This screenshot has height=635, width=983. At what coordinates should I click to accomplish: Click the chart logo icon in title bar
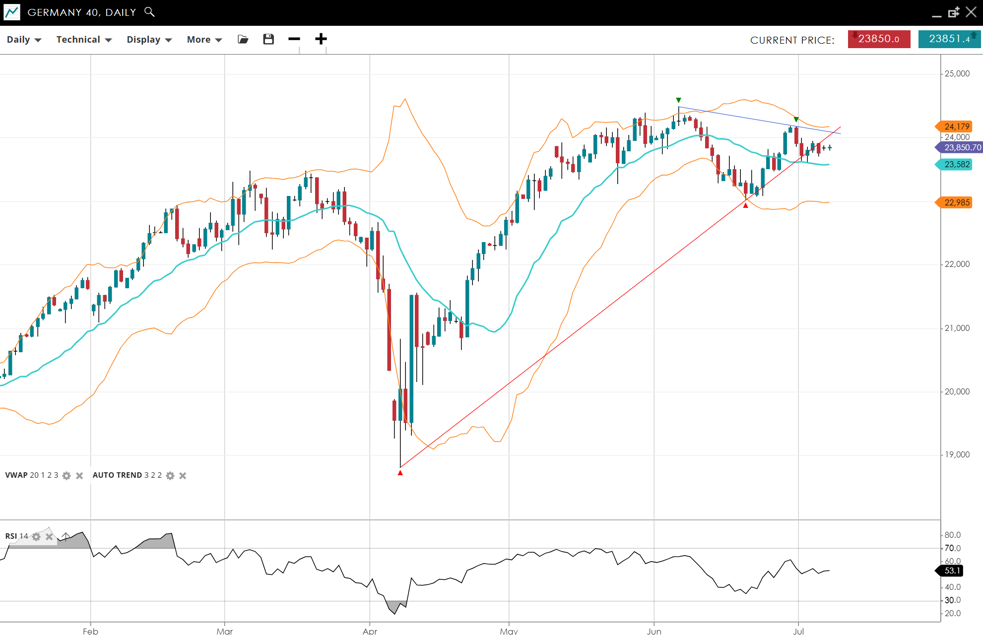click(12, 12)
